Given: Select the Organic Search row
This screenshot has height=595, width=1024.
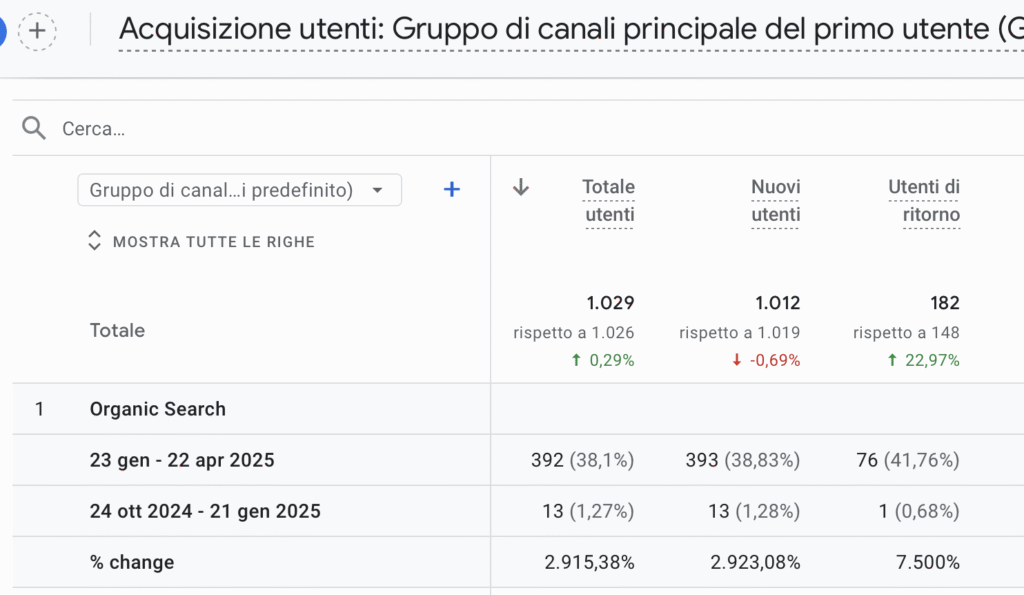Looking at the screenshot, I should coord(158,409).
